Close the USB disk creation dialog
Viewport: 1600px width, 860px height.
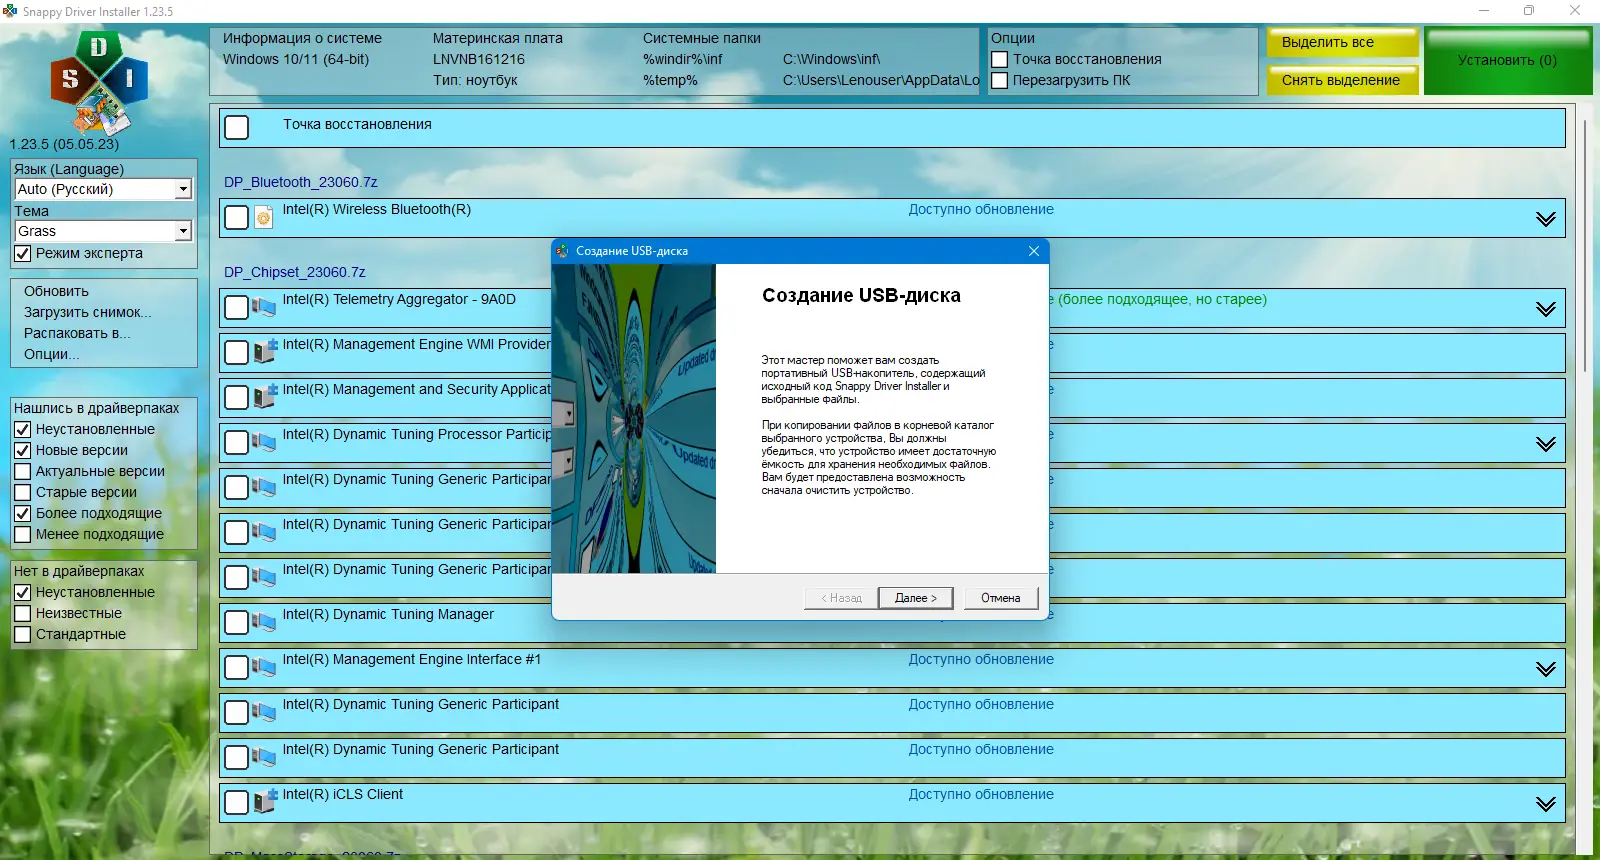point(1034,251)
